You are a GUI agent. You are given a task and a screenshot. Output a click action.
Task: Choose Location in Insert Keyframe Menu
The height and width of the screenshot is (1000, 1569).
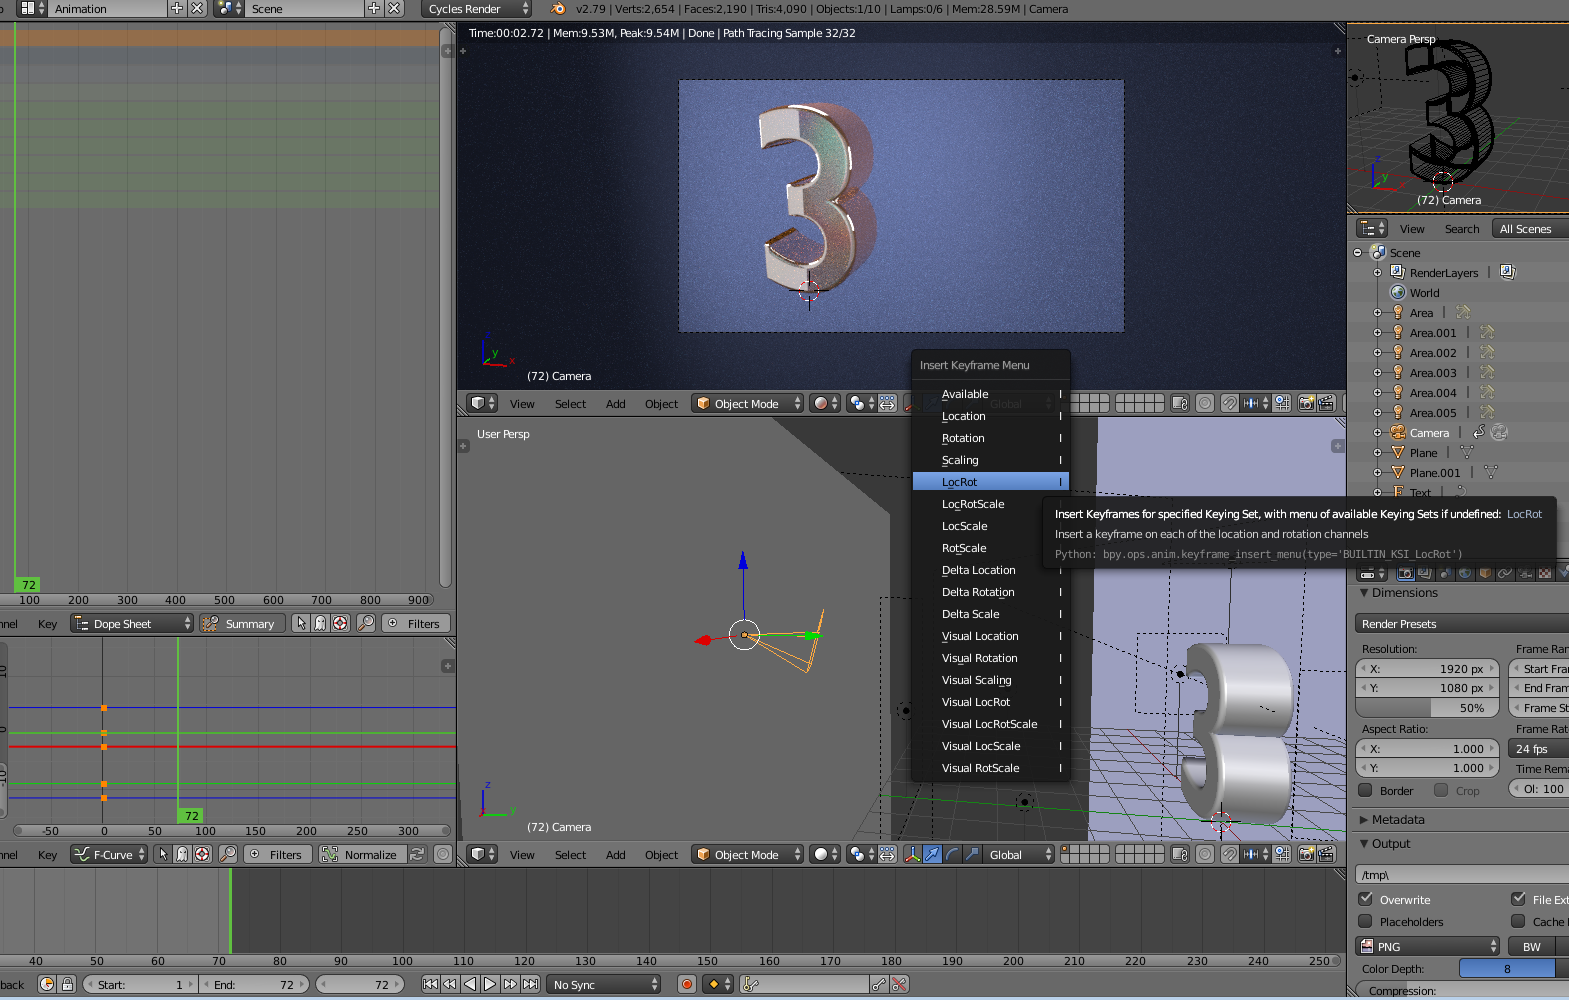[x=991, y=416]
